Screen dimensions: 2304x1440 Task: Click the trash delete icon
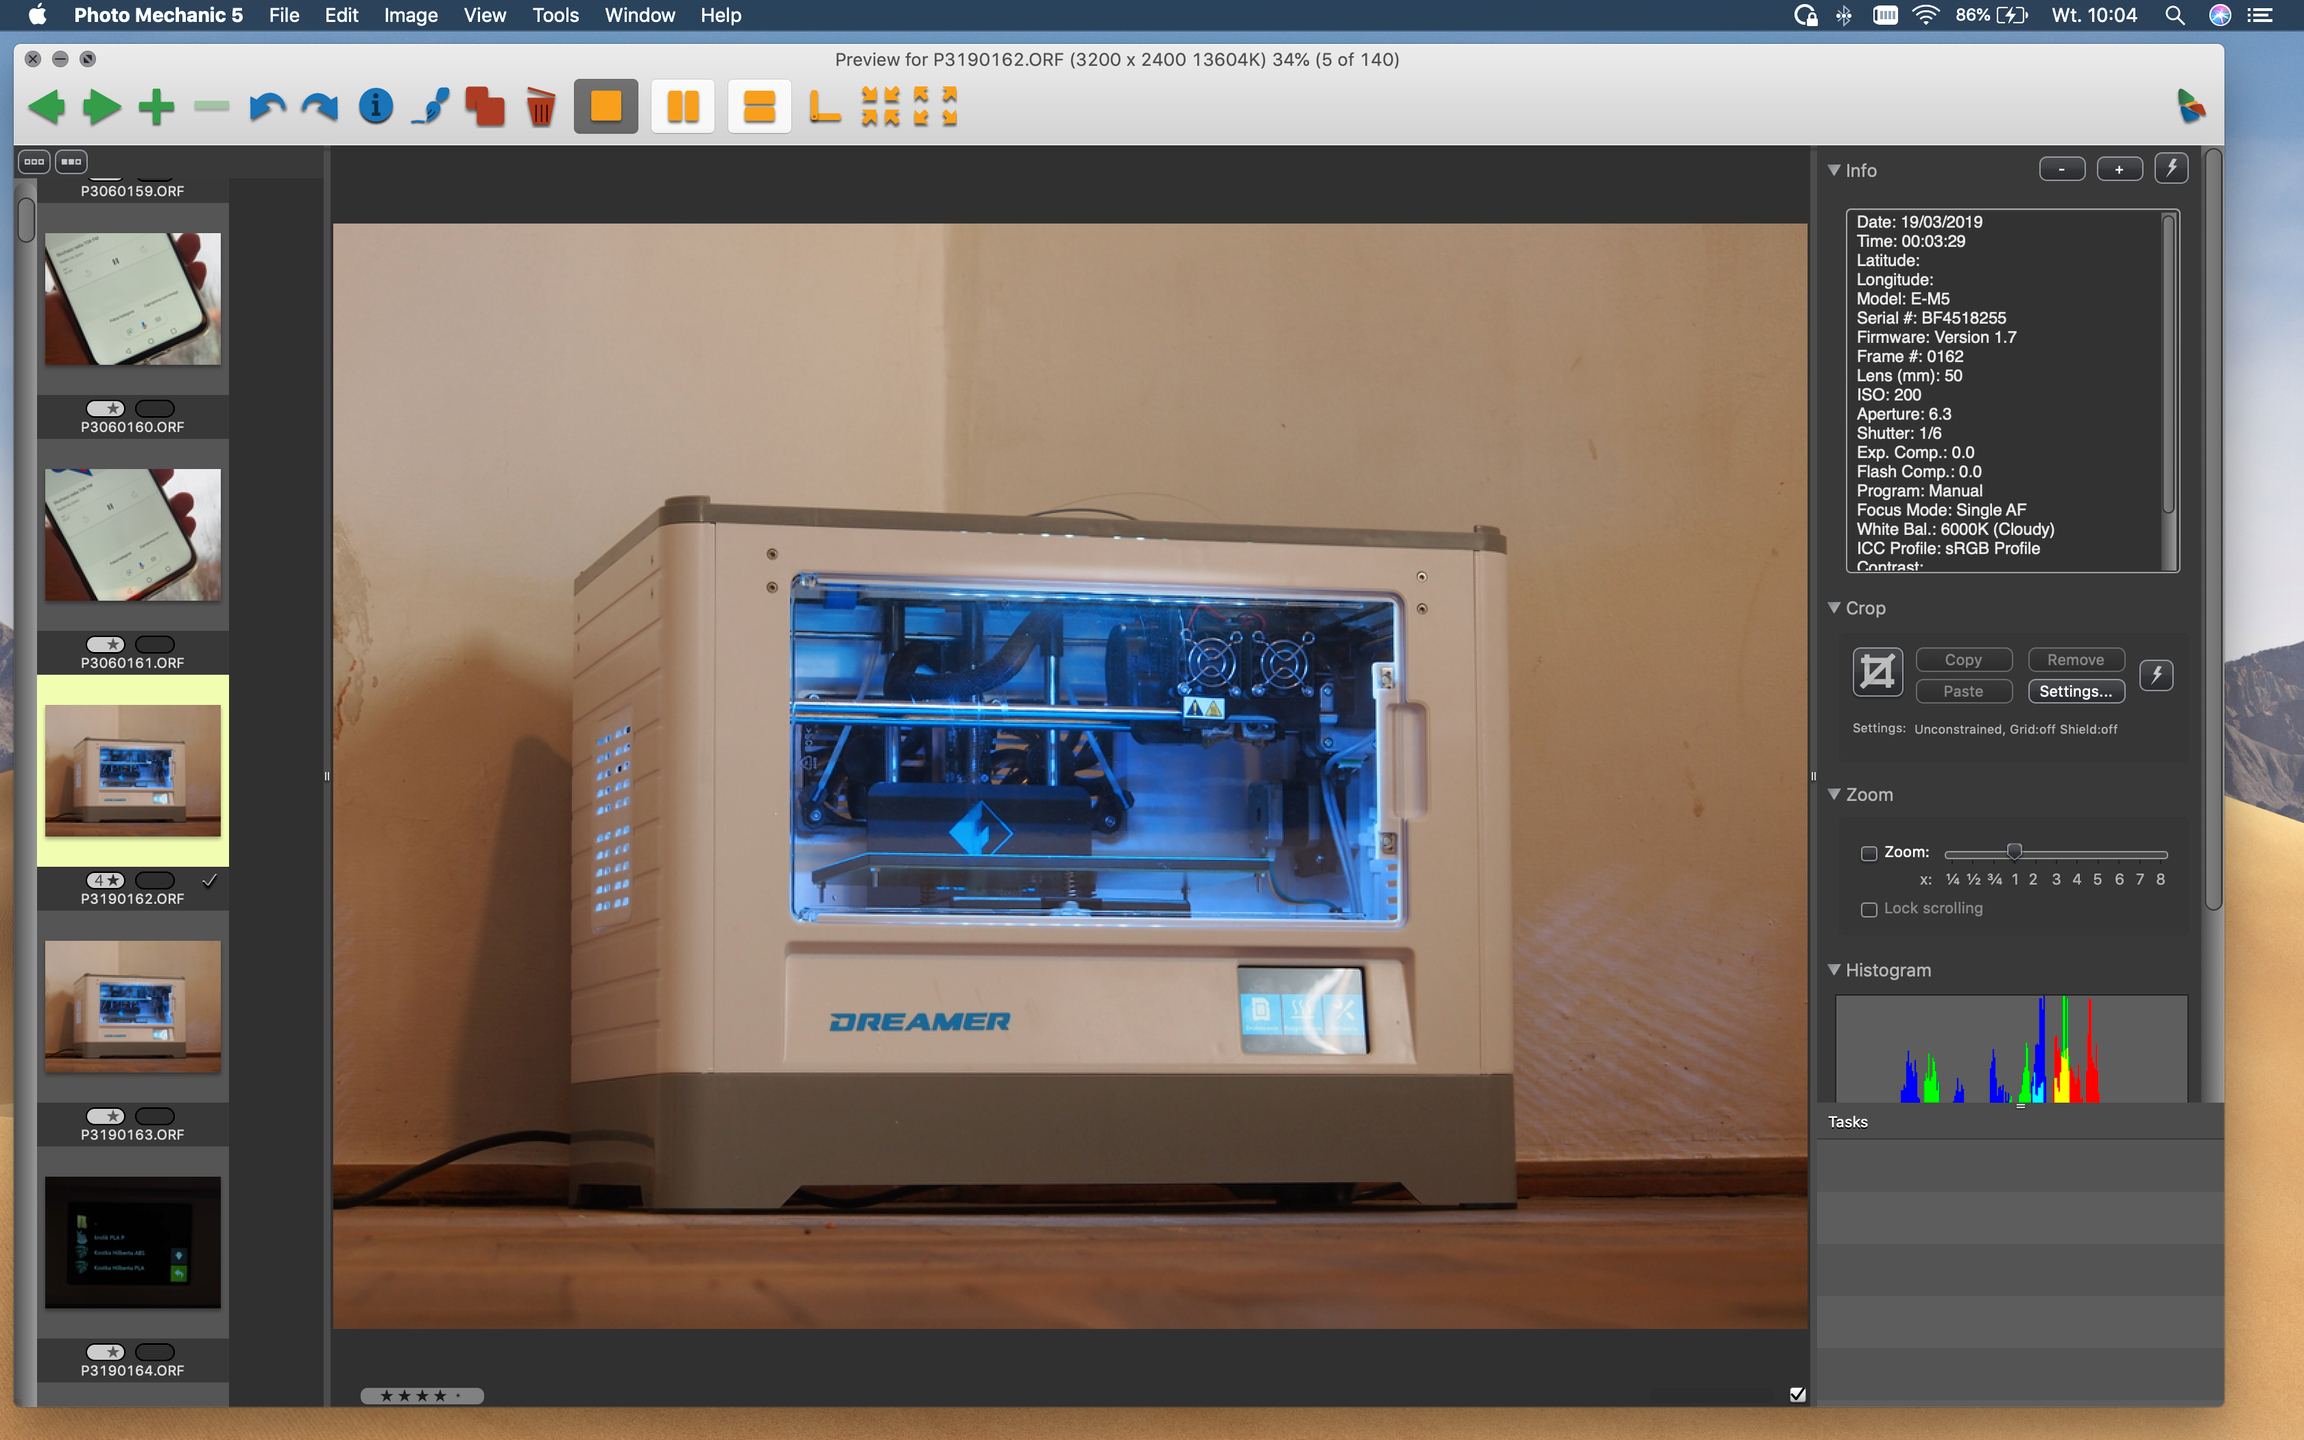click(540, 106)
